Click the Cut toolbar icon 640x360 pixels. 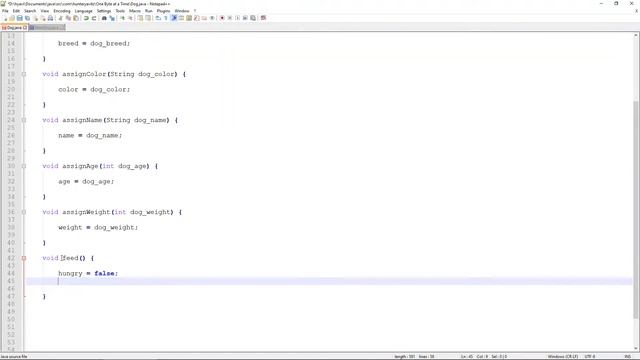coord(60,18)
